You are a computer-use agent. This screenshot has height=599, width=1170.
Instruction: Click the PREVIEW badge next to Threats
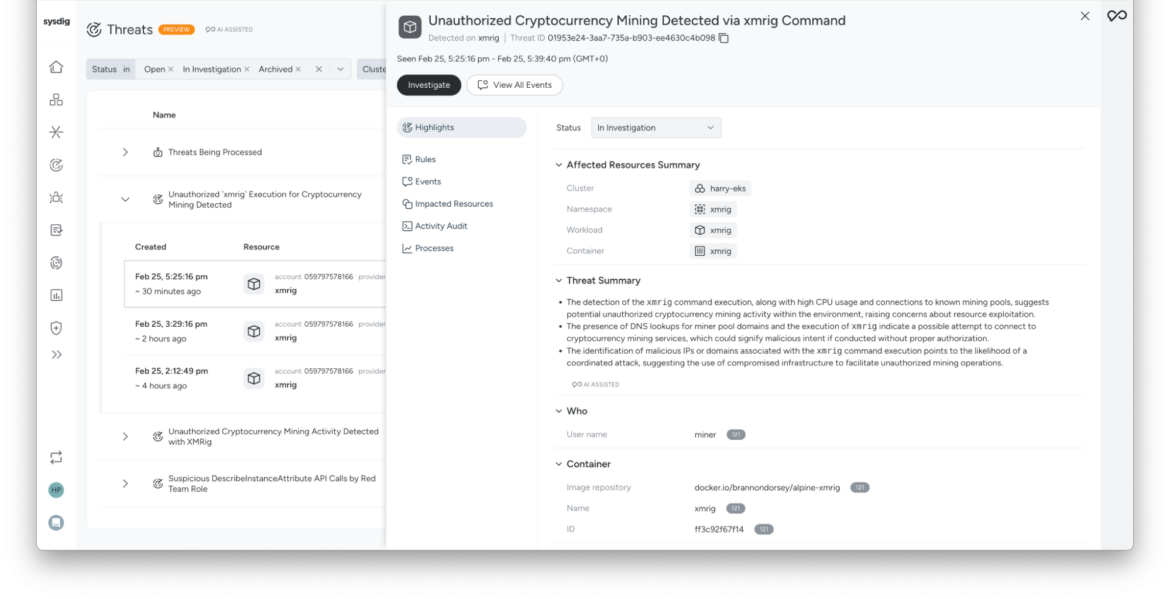coord(177,30)
